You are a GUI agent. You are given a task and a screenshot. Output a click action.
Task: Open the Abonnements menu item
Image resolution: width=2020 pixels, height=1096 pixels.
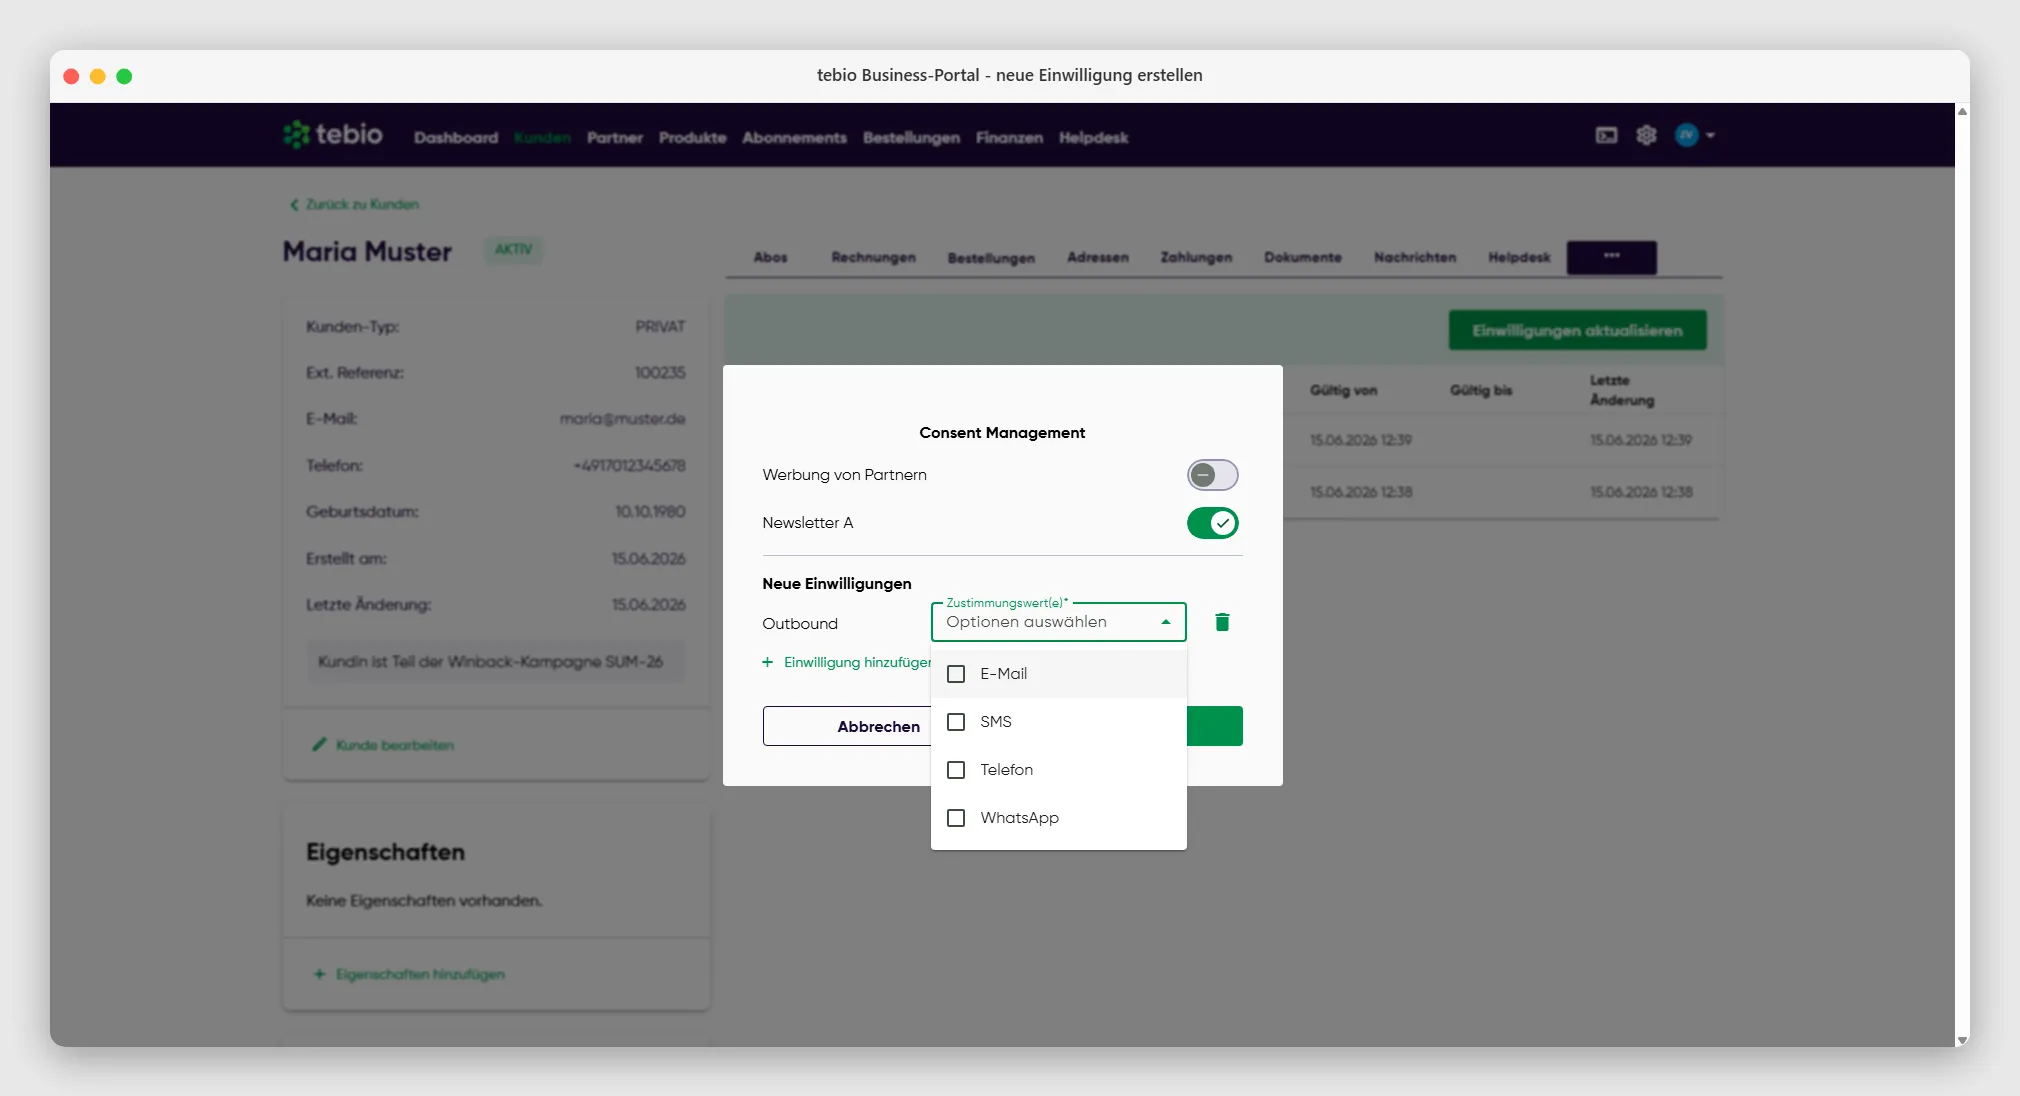point(794,138)
